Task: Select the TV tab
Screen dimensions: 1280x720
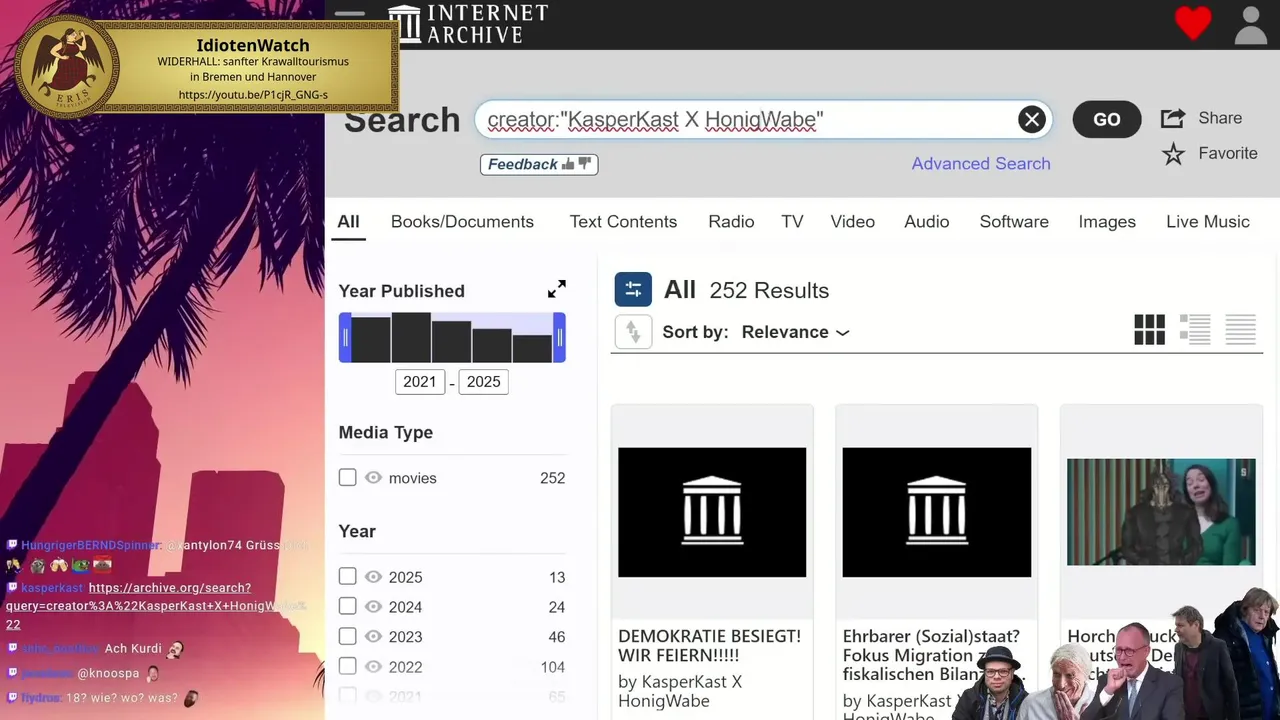Action: coord(792,222)
